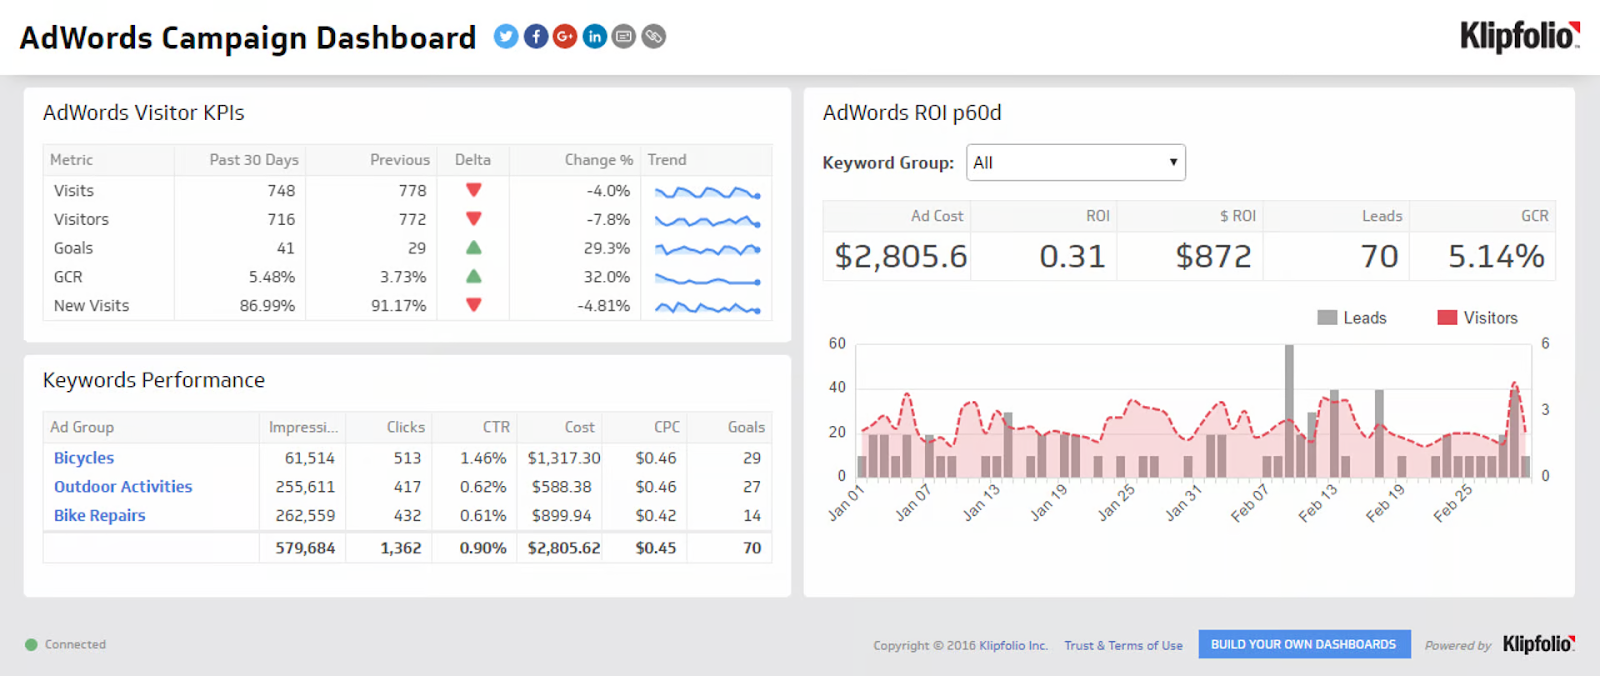Copy dashboard link icon
The height and width of the screenshot is (676, 1600).
point(654,37)
